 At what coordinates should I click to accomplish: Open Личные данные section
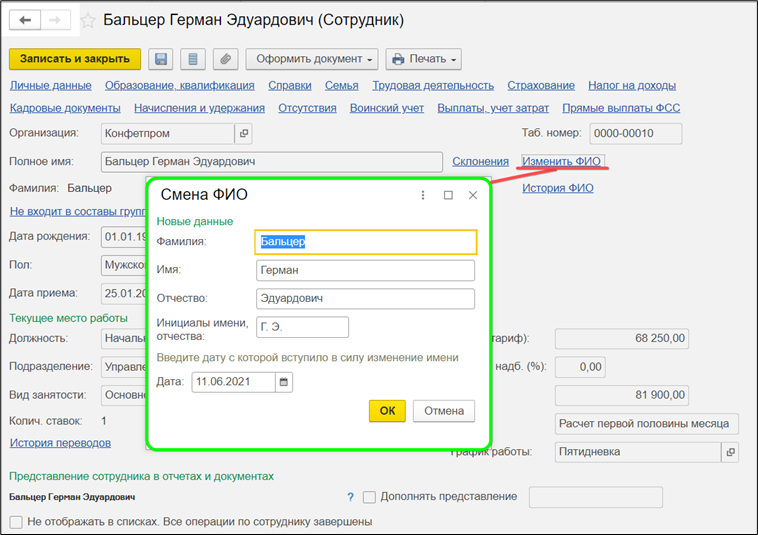click(51, 86)
